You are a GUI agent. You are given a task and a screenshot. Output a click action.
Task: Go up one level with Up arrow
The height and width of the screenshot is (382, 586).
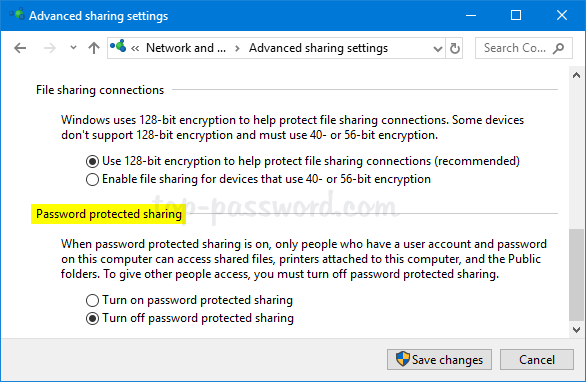(94, 48)
